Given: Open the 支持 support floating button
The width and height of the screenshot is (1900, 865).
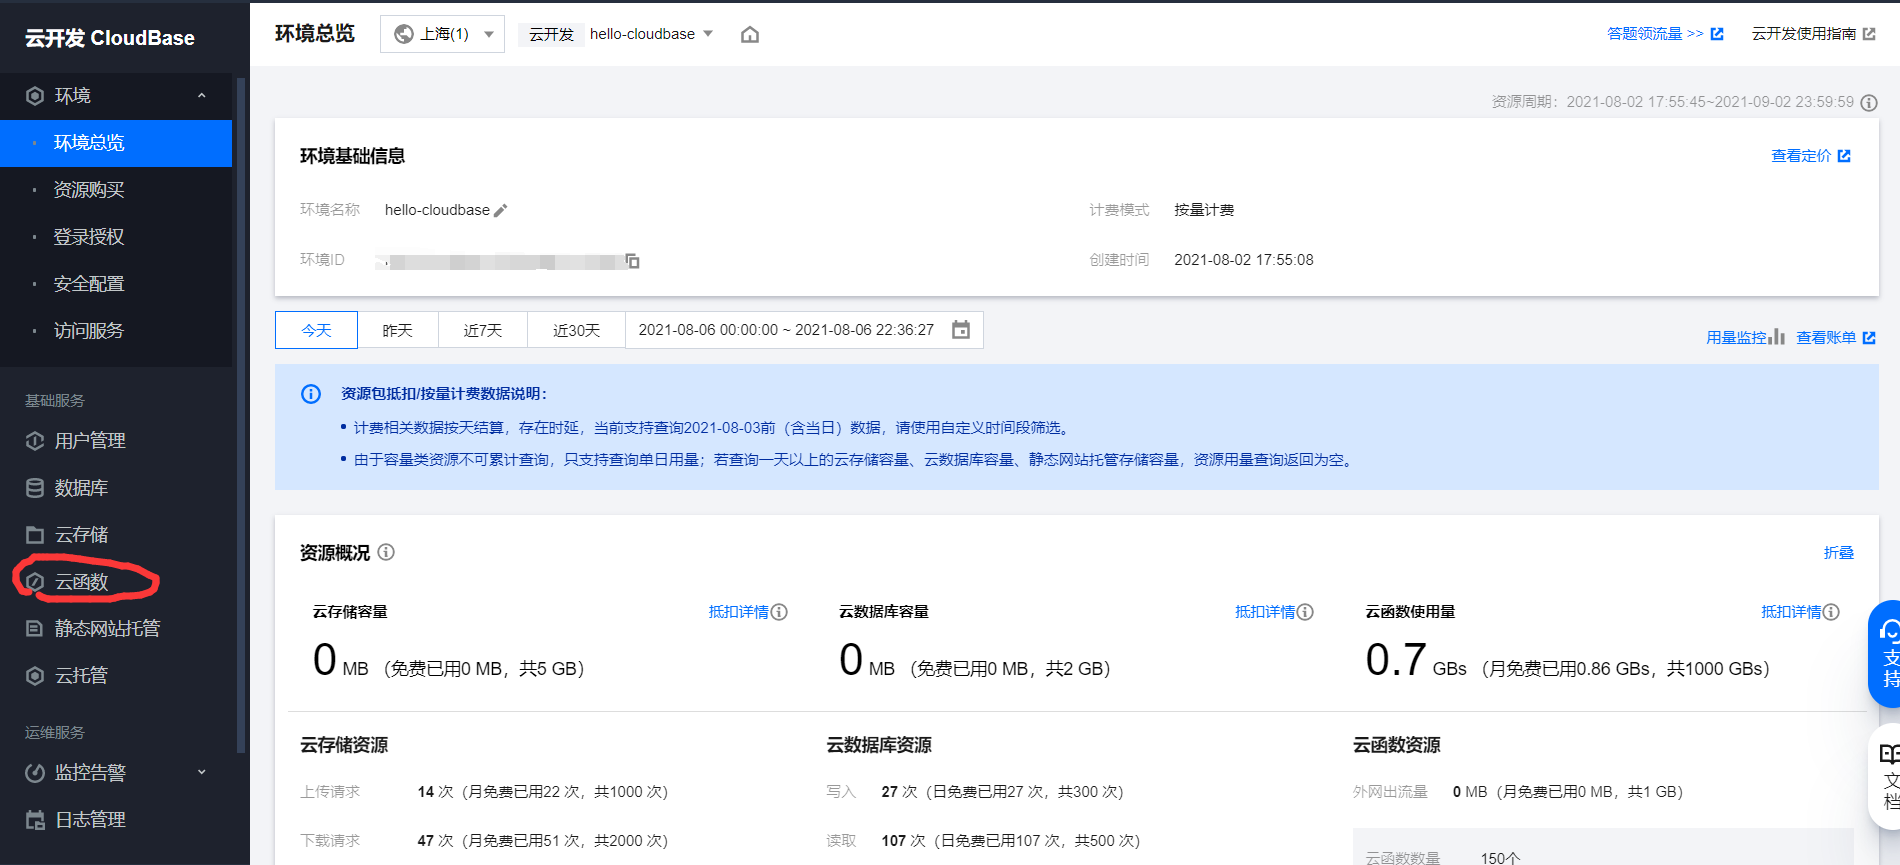Looking at the screenshot, I should [x=1885, y=655].
